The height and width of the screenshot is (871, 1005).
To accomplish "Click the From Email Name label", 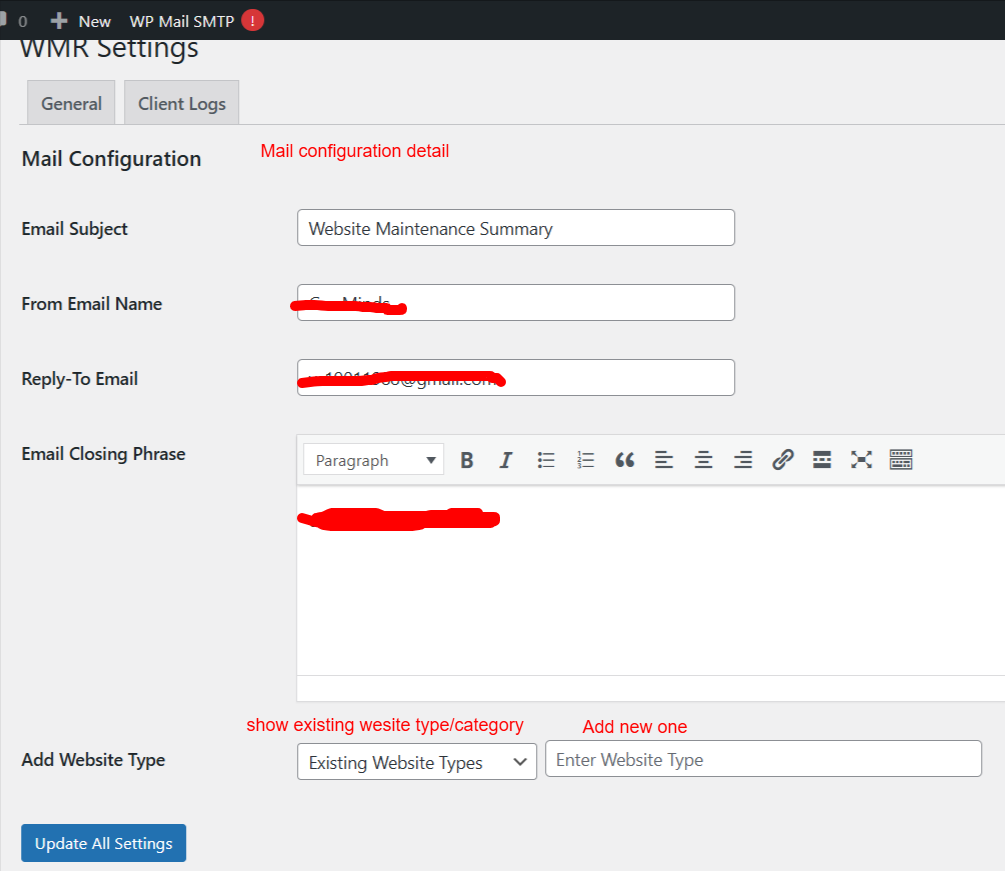I will (x=92, y=304).
